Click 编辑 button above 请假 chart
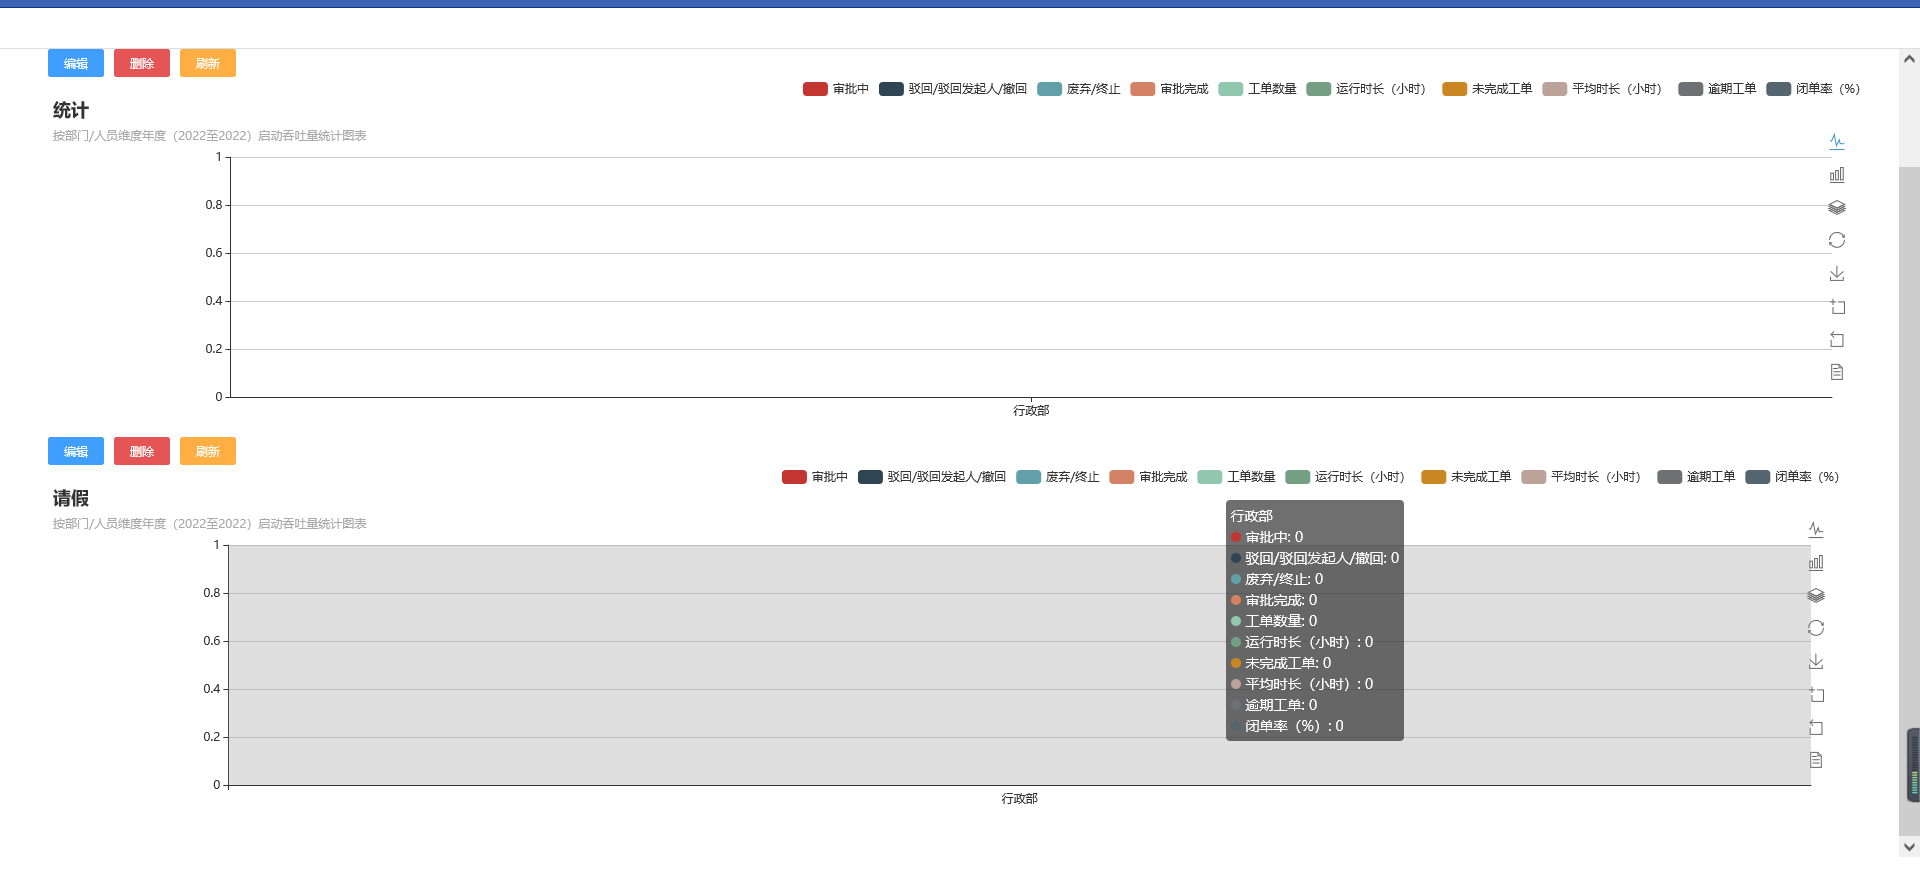Image resolution: width=1920 pixels, height=895 pixels. tap(76, 451)
